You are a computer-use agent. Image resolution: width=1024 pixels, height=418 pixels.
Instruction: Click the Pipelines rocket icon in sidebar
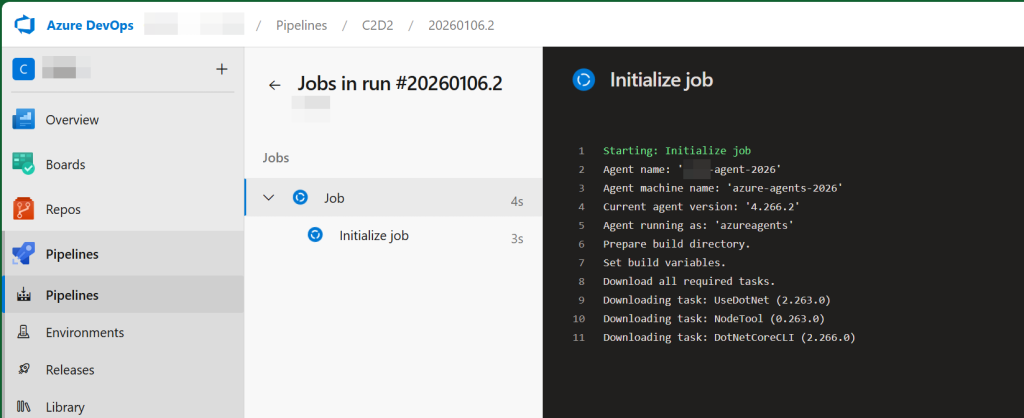pos(24,254)
